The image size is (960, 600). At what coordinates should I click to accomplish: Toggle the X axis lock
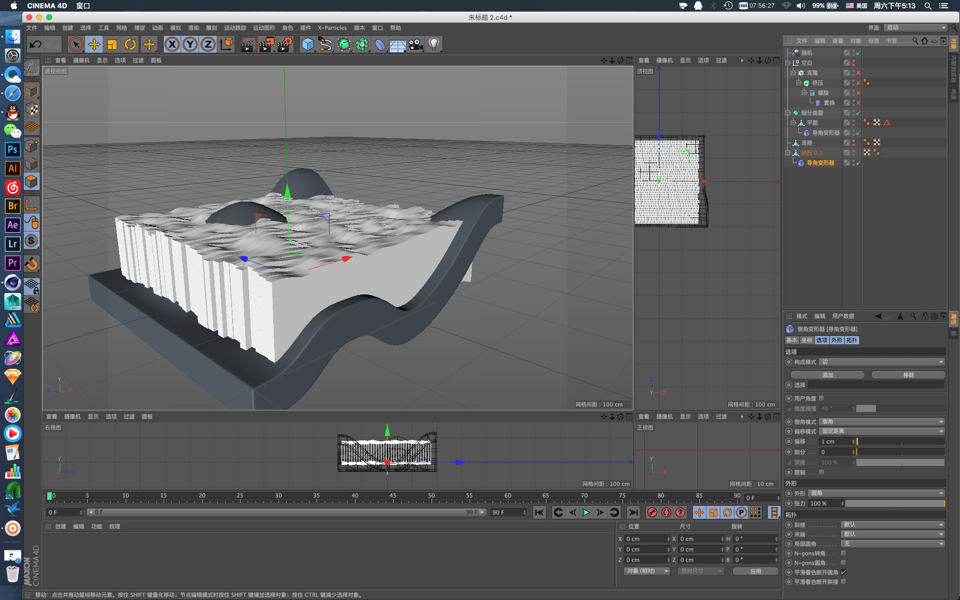[172, 44]
